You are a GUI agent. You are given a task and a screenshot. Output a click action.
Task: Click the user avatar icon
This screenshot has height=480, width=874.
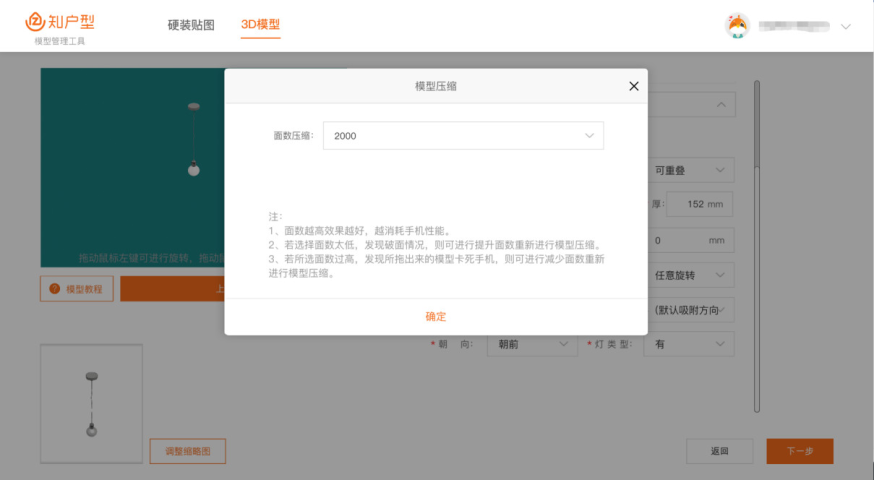(738, 26)
